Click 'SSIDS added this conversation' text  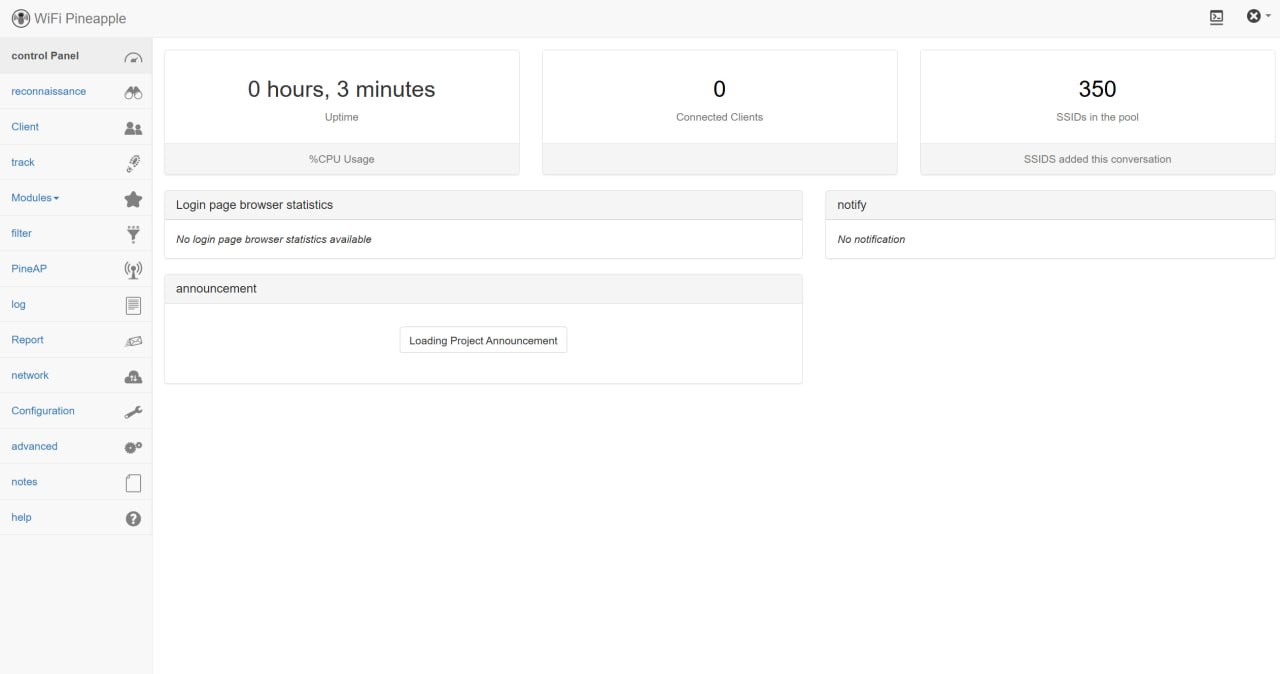[x=1097, y=159]
